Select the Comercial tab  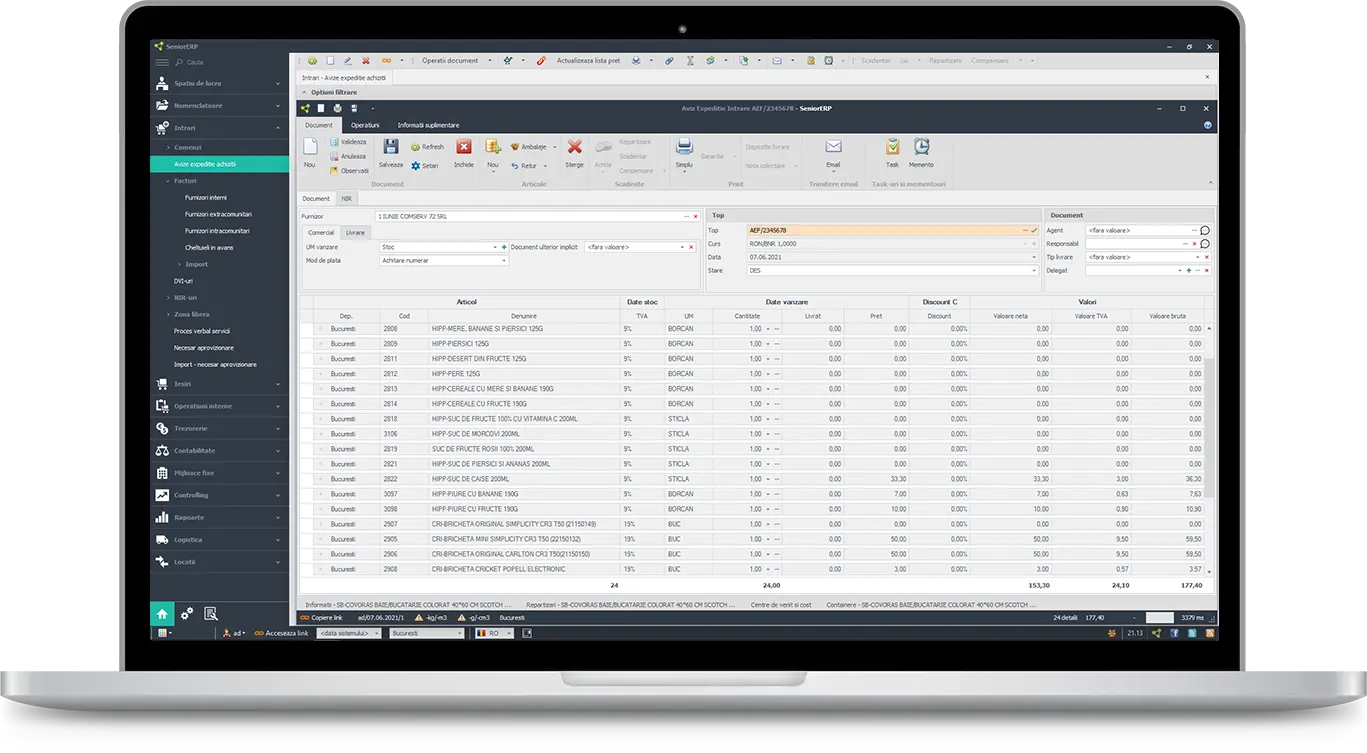(x=321, y=232)
